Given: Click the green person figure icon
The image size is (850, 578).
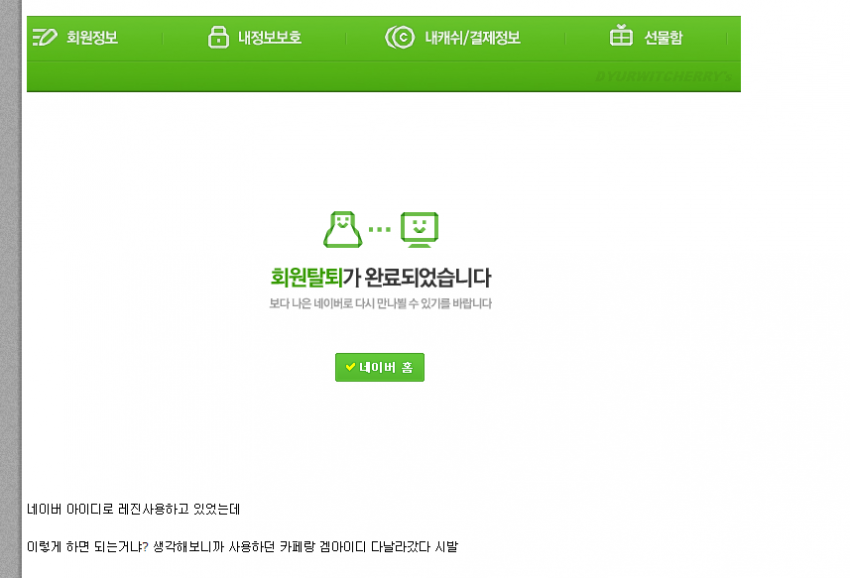Looking at the screenshot, I should click(x=343, y=229).
